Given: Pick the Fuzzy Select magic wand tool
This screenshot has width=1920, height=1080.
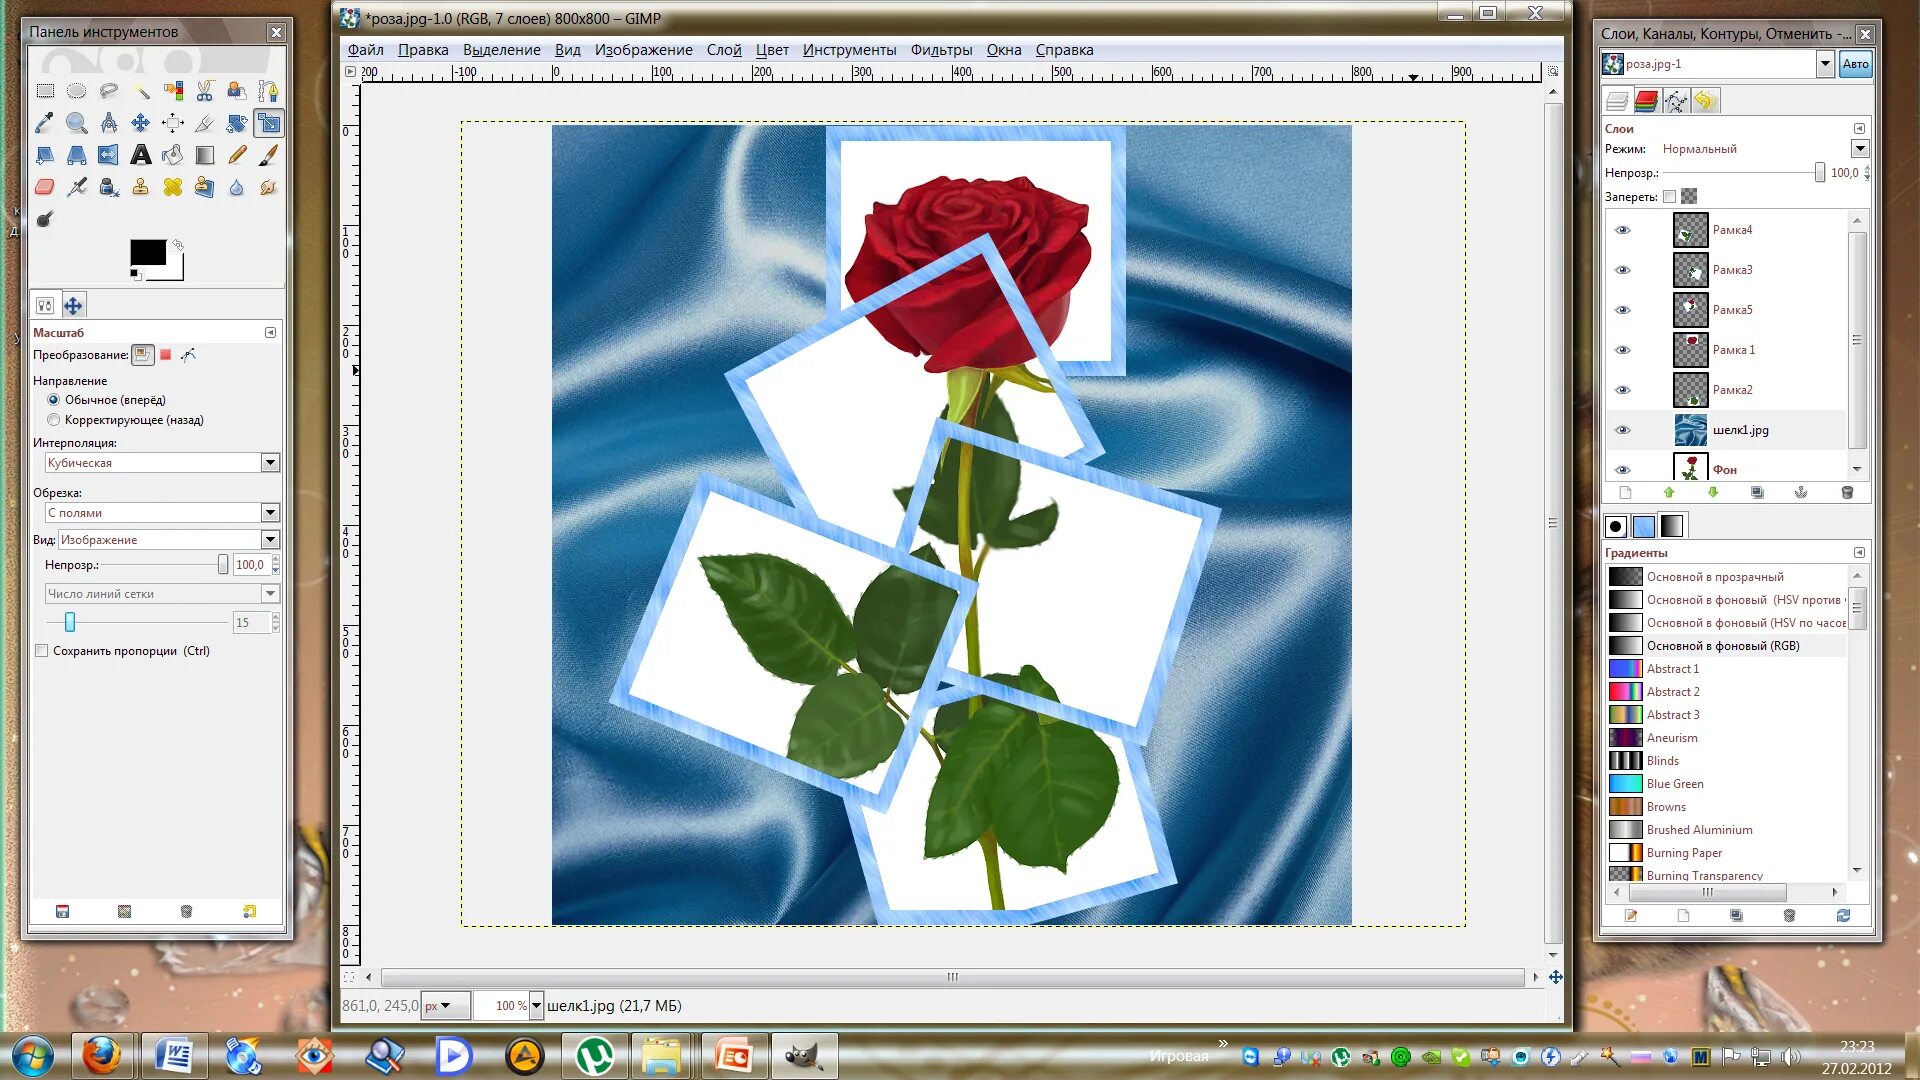Looking at the screenshot, I should pos(141,91).
